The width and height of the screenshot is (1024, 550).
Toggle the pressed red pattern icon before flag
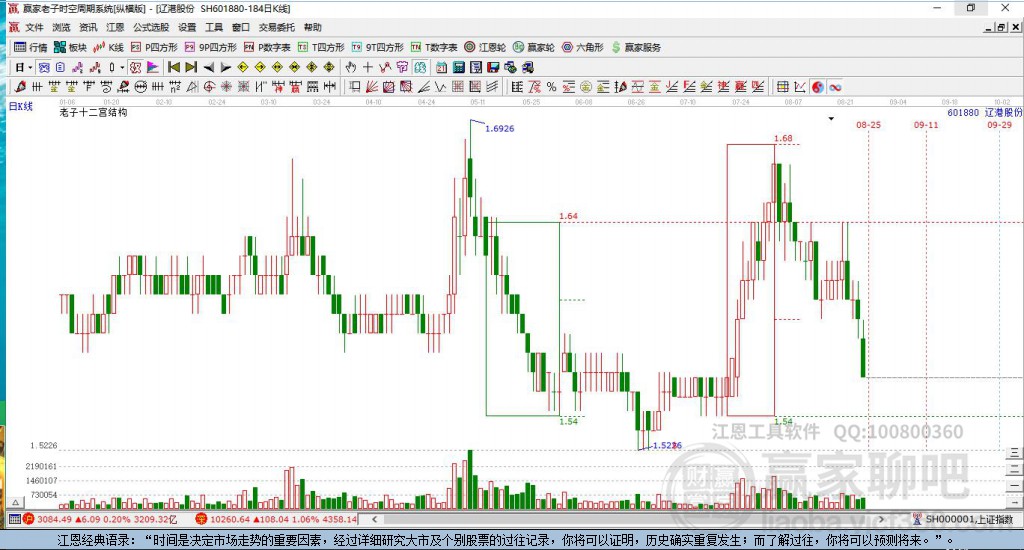pyautogui.click(x=135, y=67)
